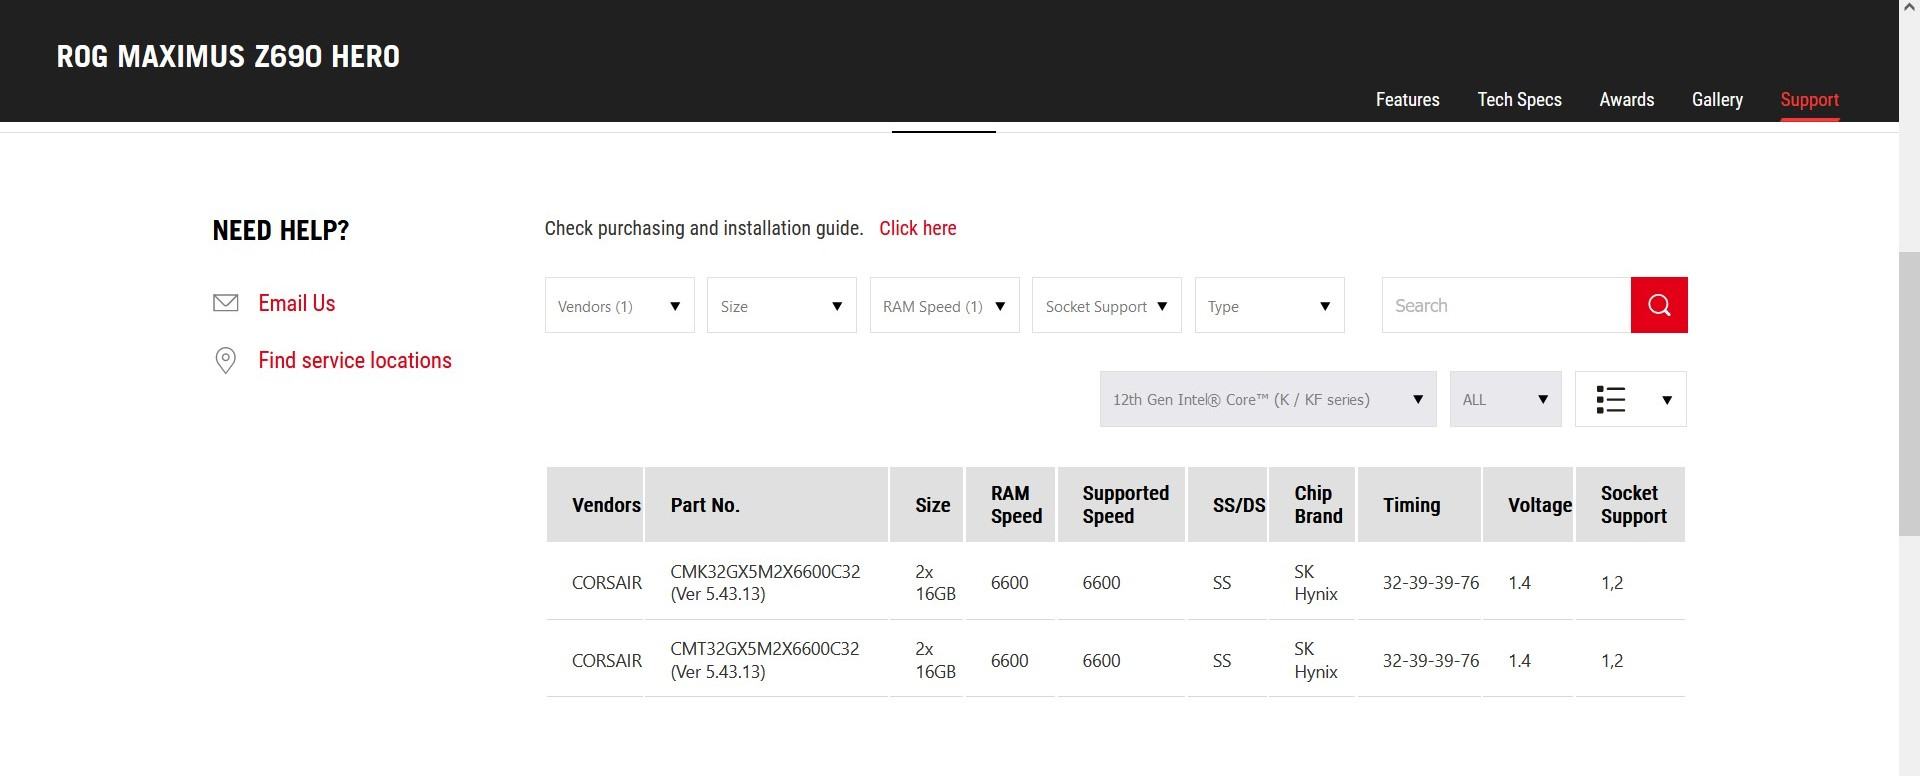Open the ALL dropdown selector
The image size is (1920, 776).
coord(1505,399)
